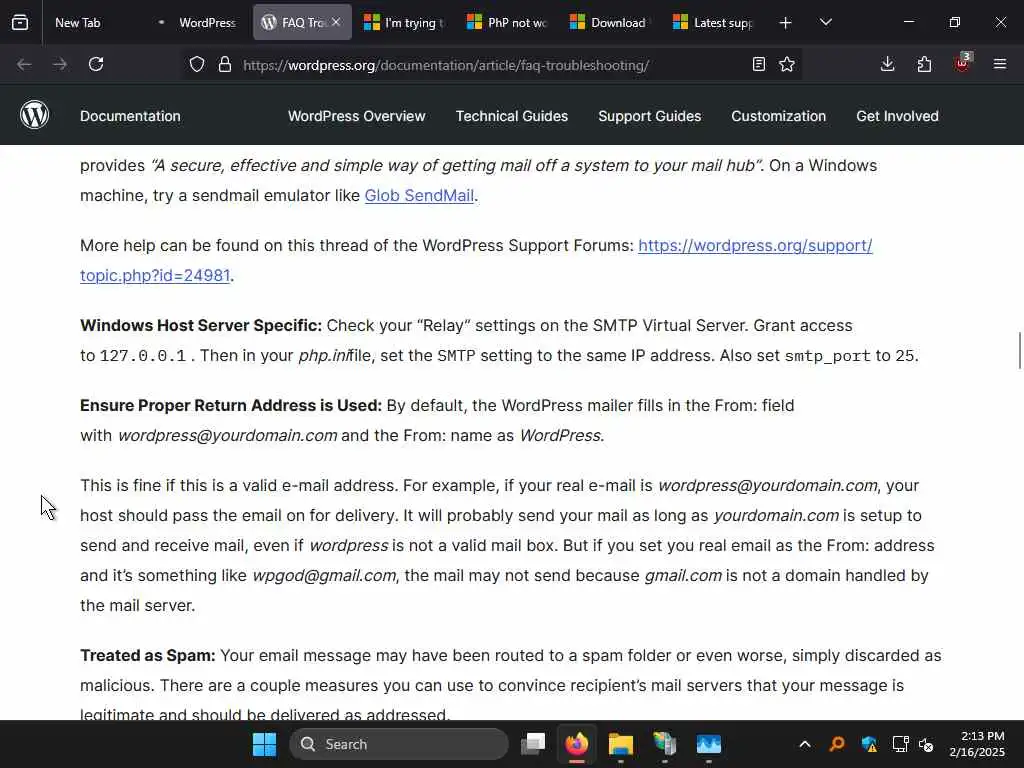This screenshot has height=768, width=1024.
Task: Click the WordPress logo in header
Action: [x=35, y=116]
